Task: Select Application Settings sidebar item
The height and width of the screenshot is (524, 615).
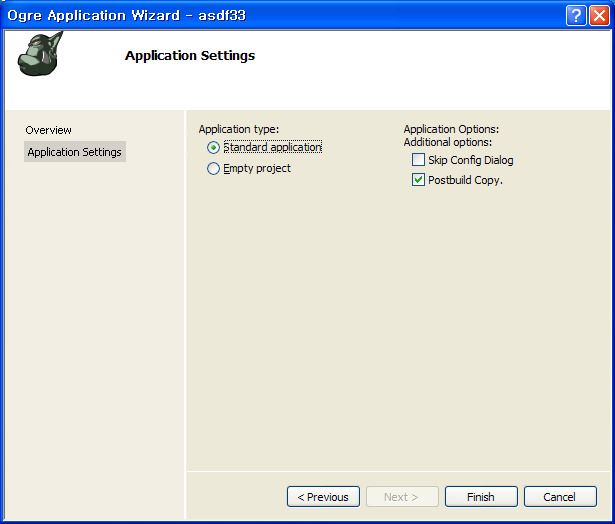Action: (x=75, y=152)
